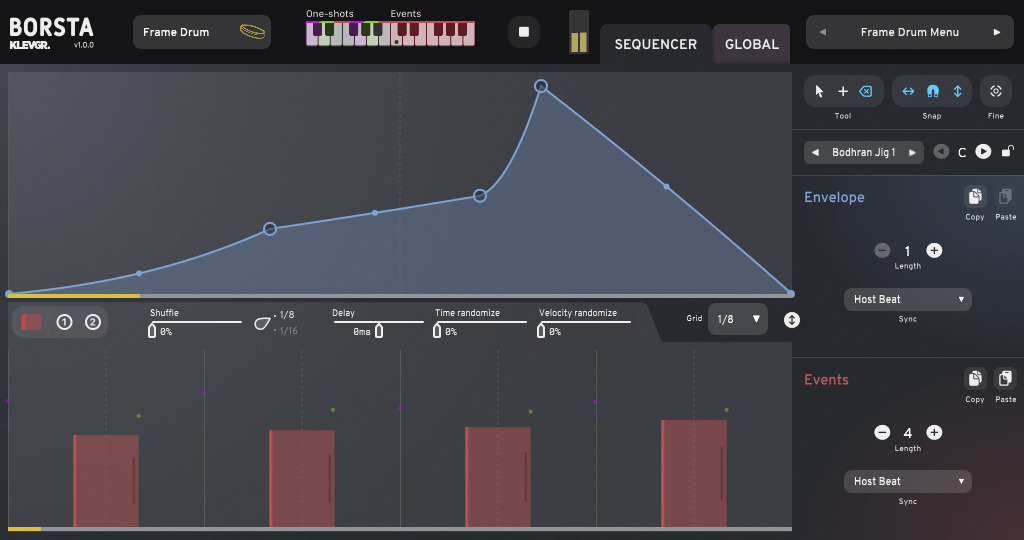This screenshot has height=540, width=1024.
Task: Click the output level meter
Action: click(x=579, y=31)
